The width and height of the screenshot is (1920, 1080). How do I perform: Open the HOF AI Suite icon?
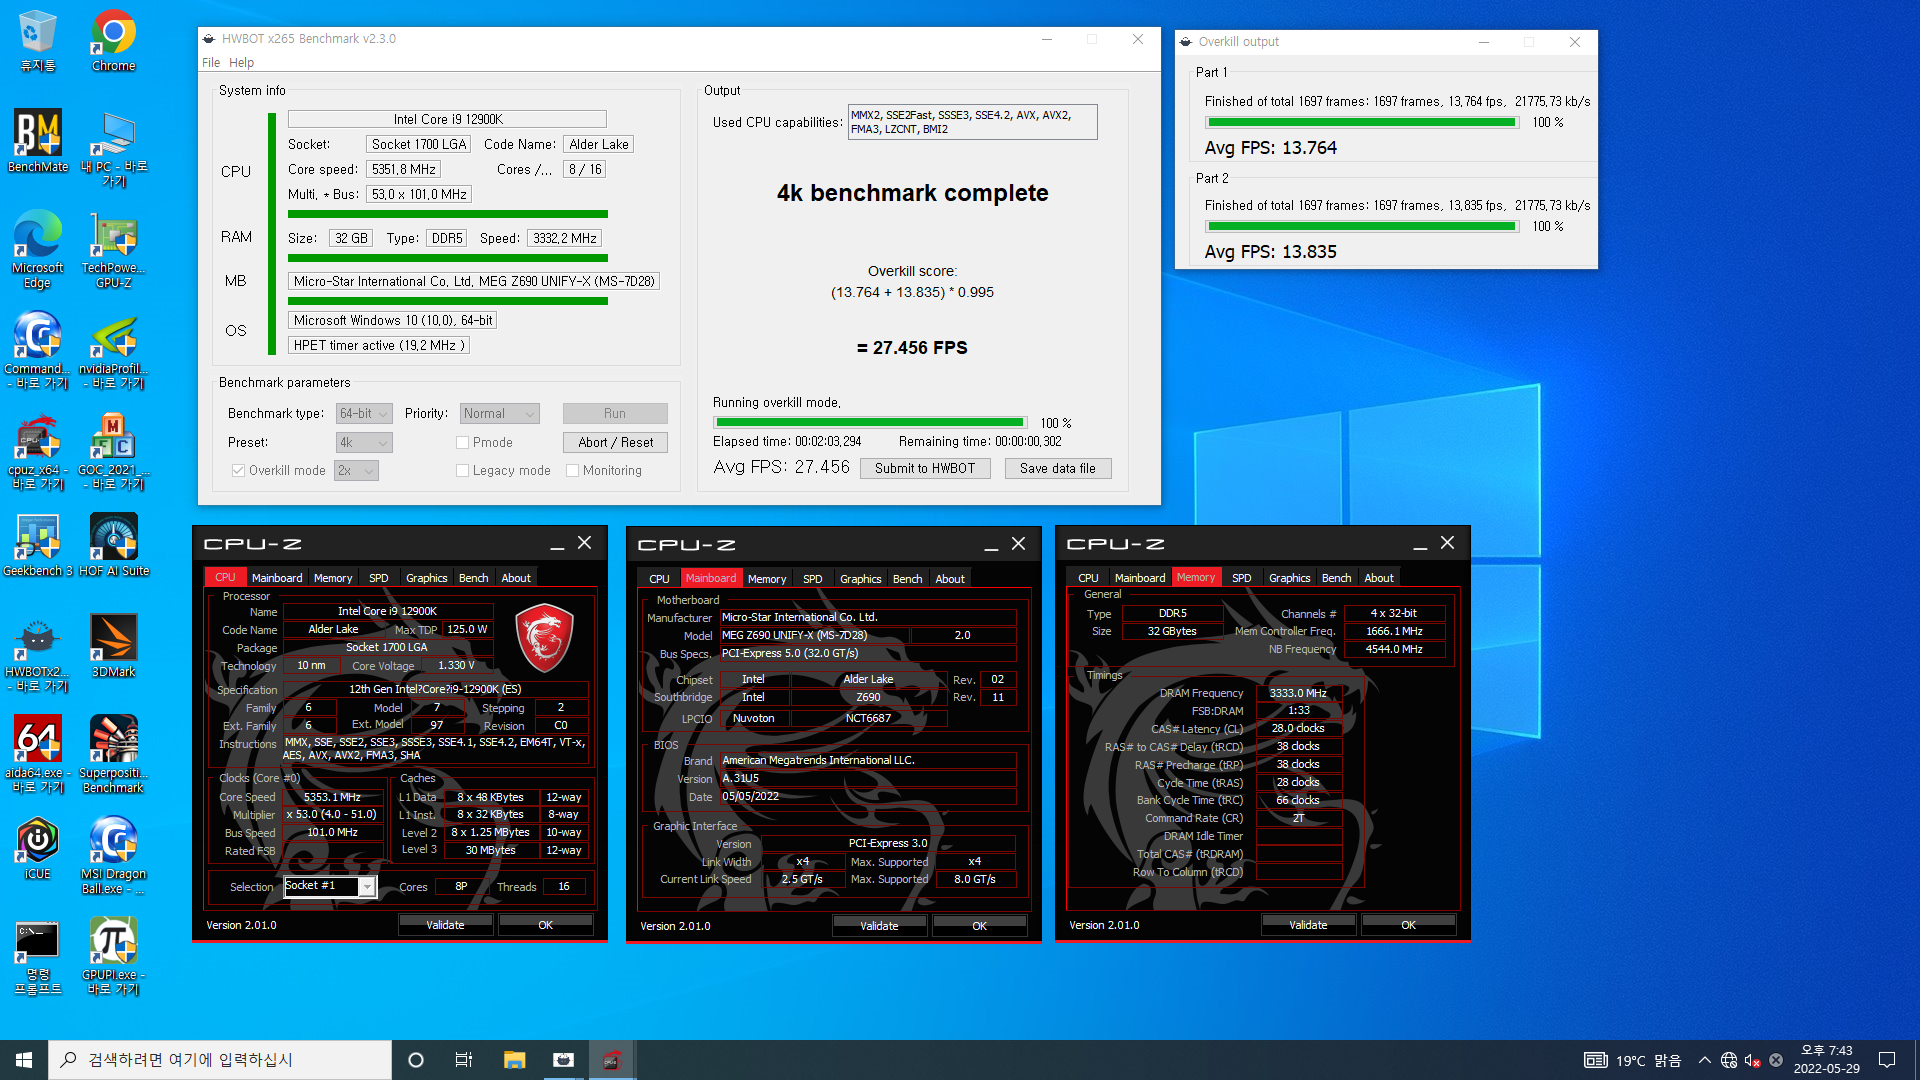(x=113, y=545)
